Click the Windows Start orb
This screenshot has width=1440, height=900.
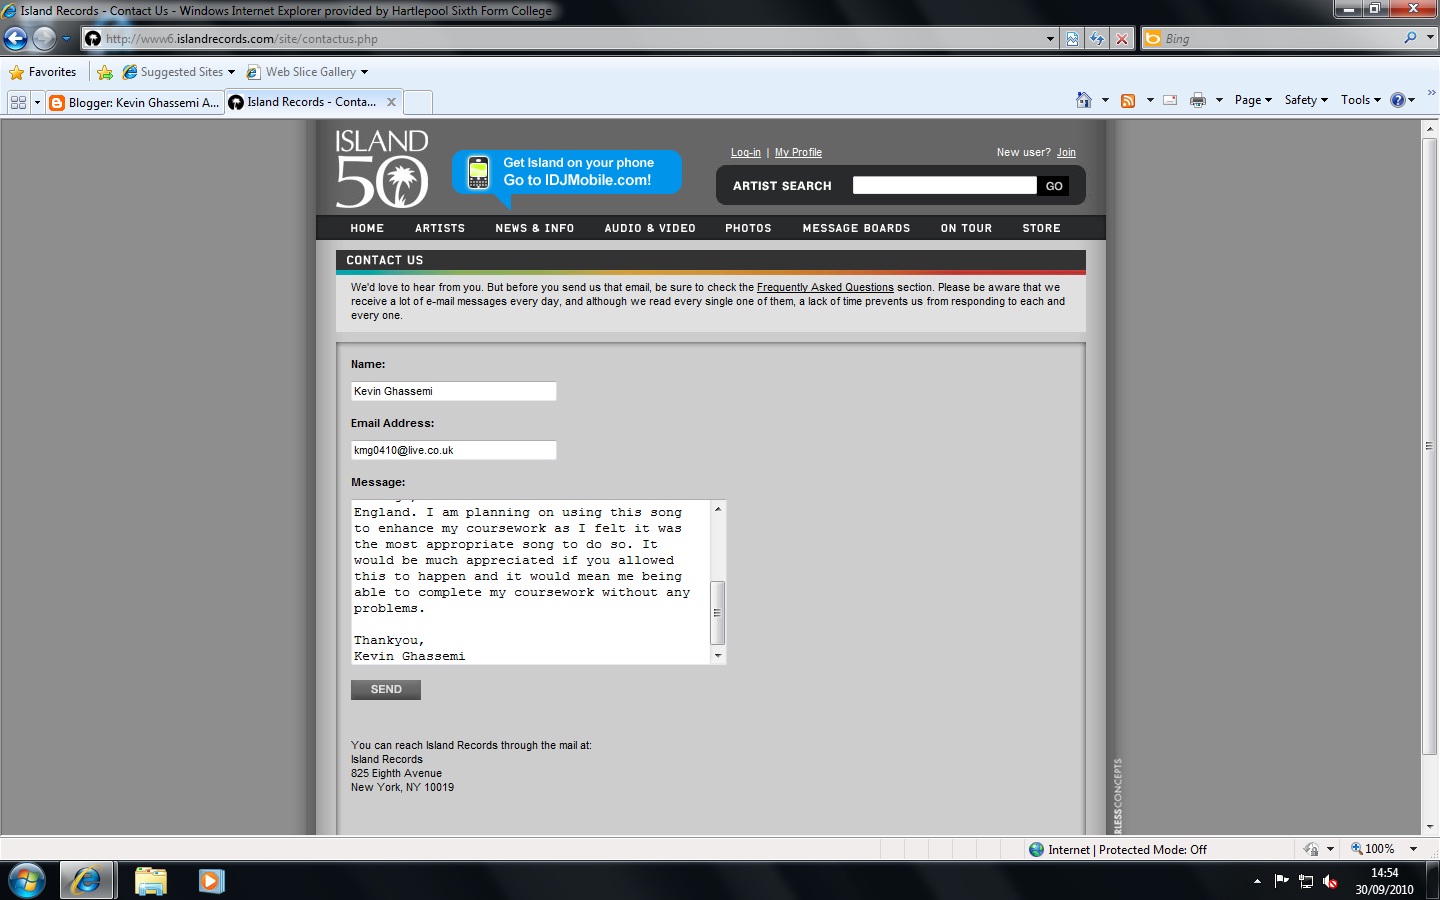[27, 881]
